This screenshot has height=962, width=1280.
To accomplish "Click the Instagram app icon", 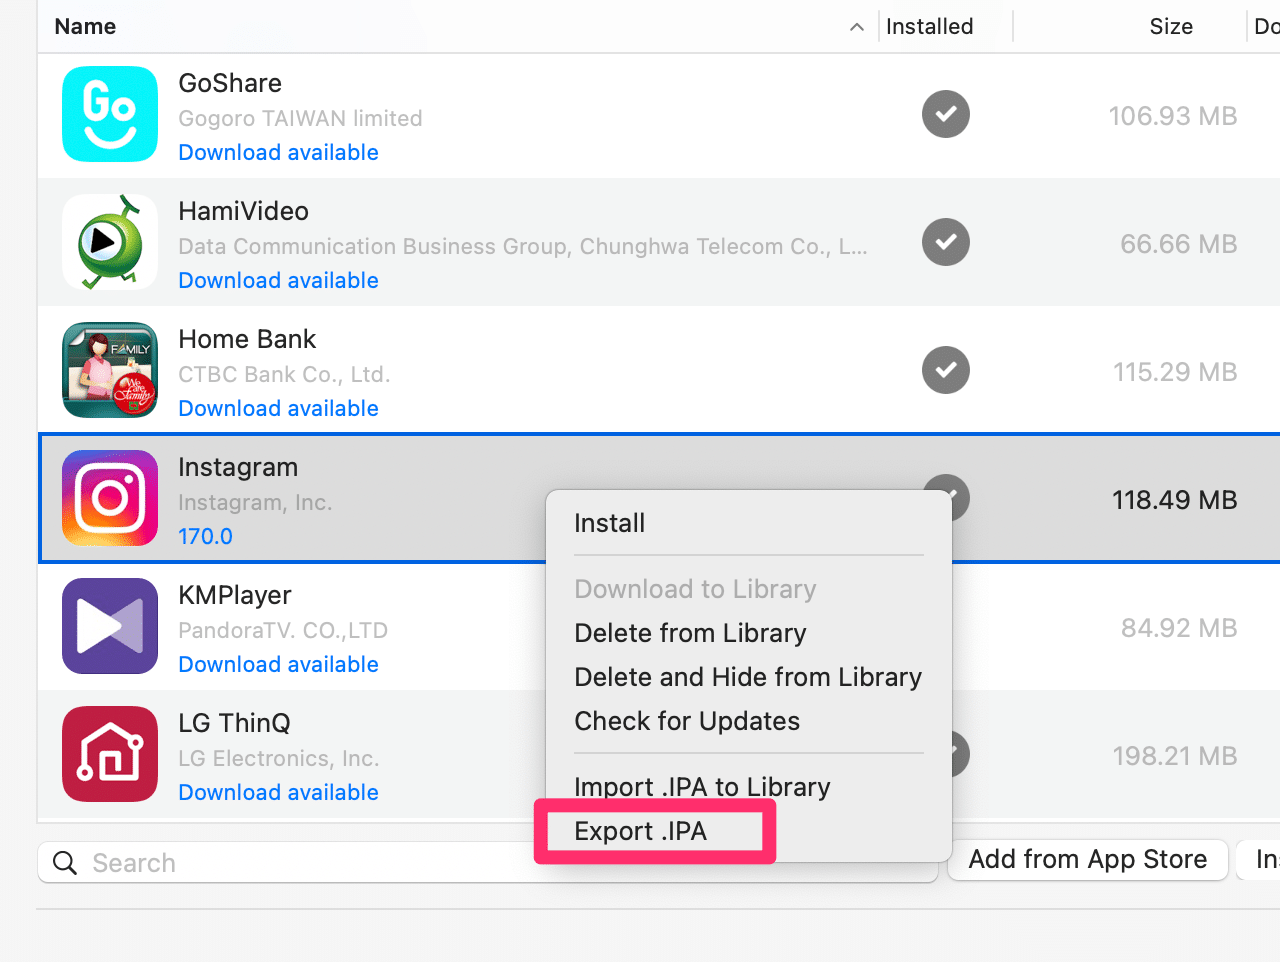I will (110, 498).
